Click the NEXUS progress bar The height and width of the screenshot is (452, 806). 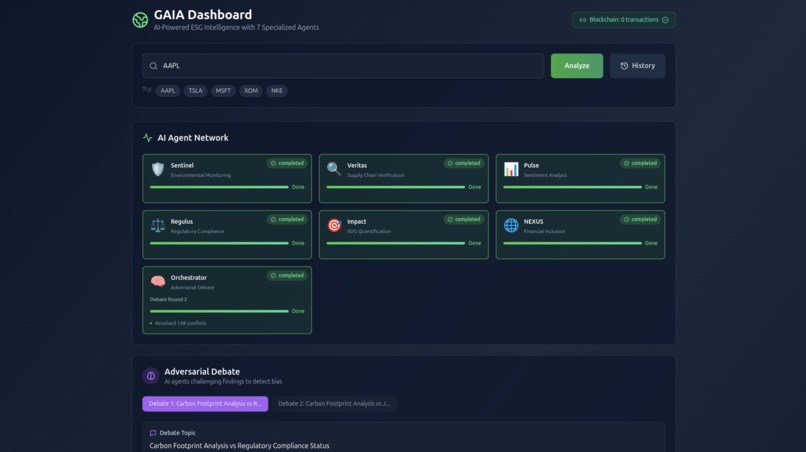point(572,243)
